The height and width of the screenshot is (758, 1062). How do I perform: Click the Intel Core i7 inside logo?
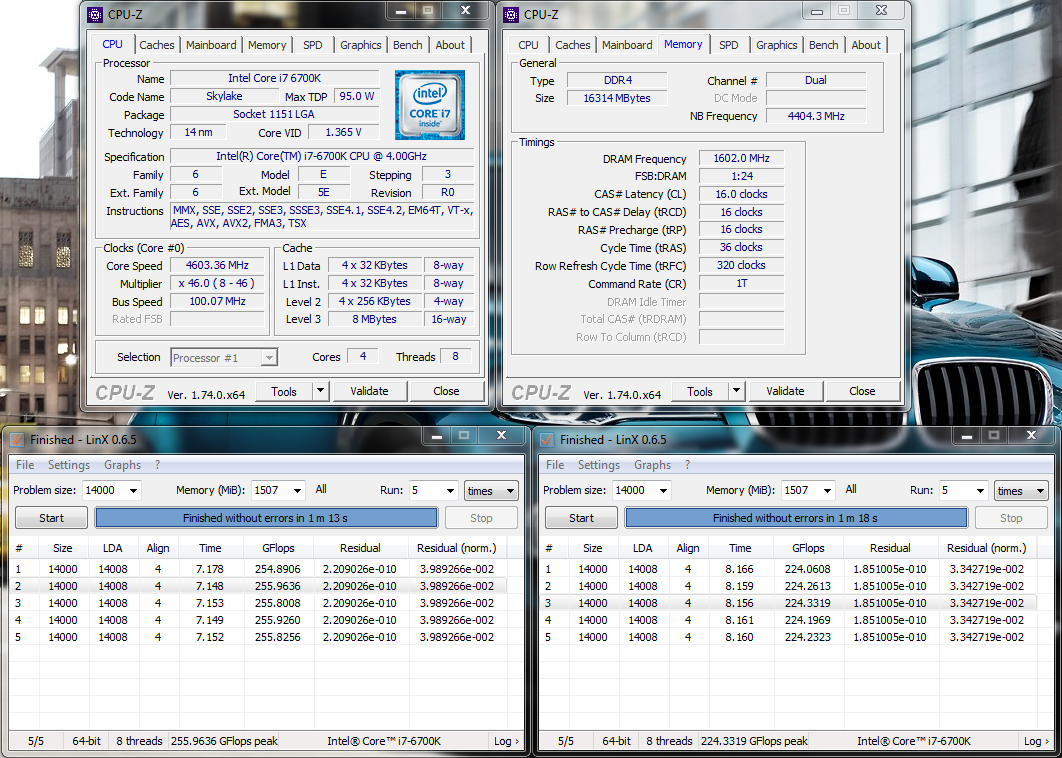pyautogui.click(x=430, y=105)
